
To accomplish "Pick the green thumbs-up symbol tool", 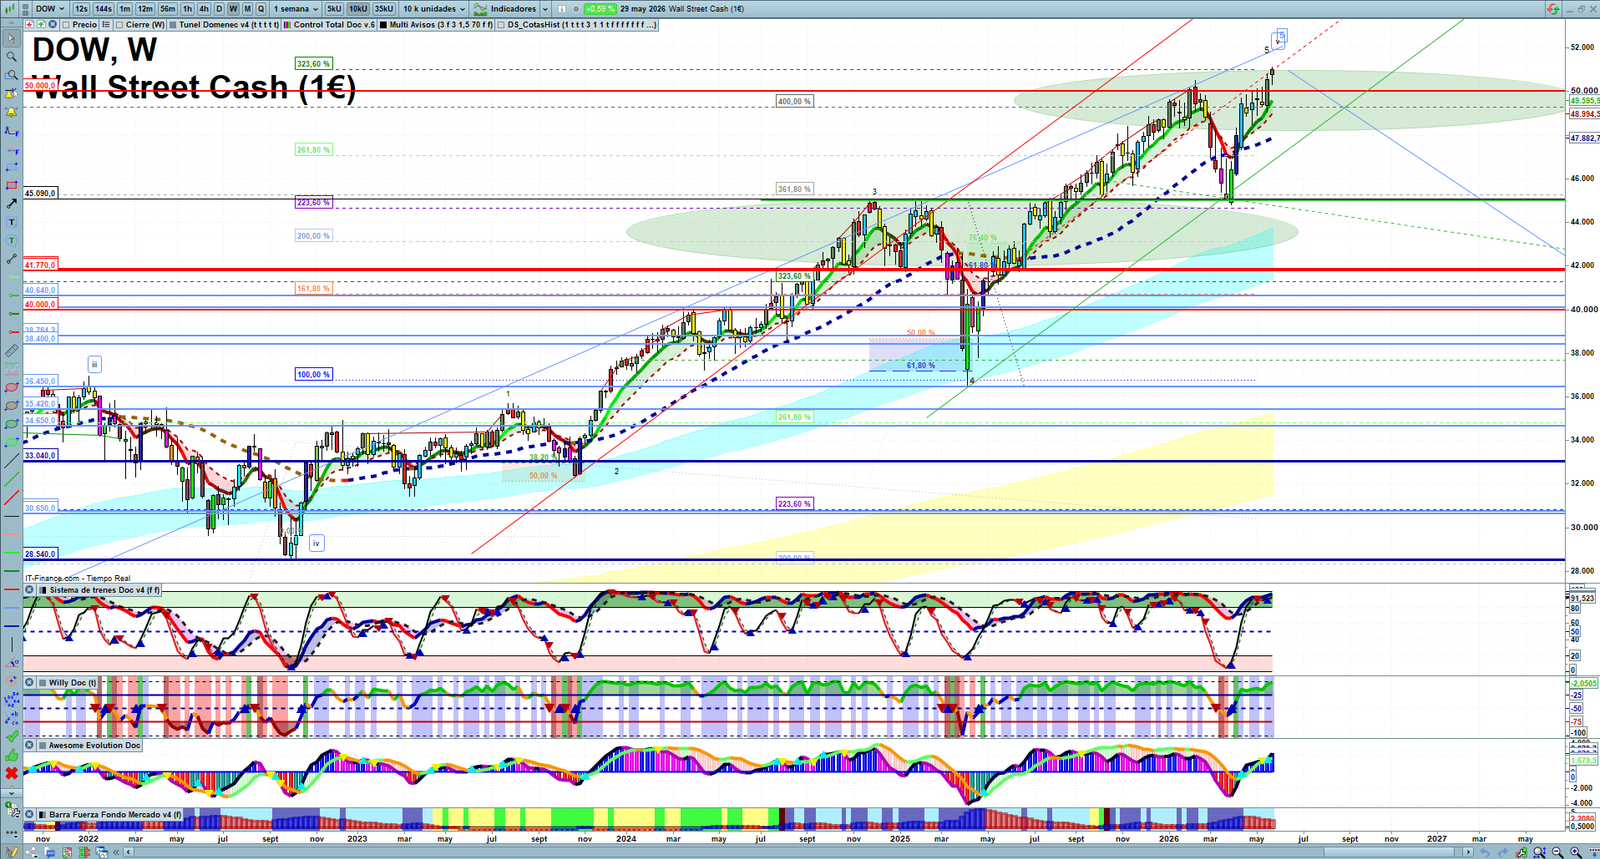I will (11, 755).
